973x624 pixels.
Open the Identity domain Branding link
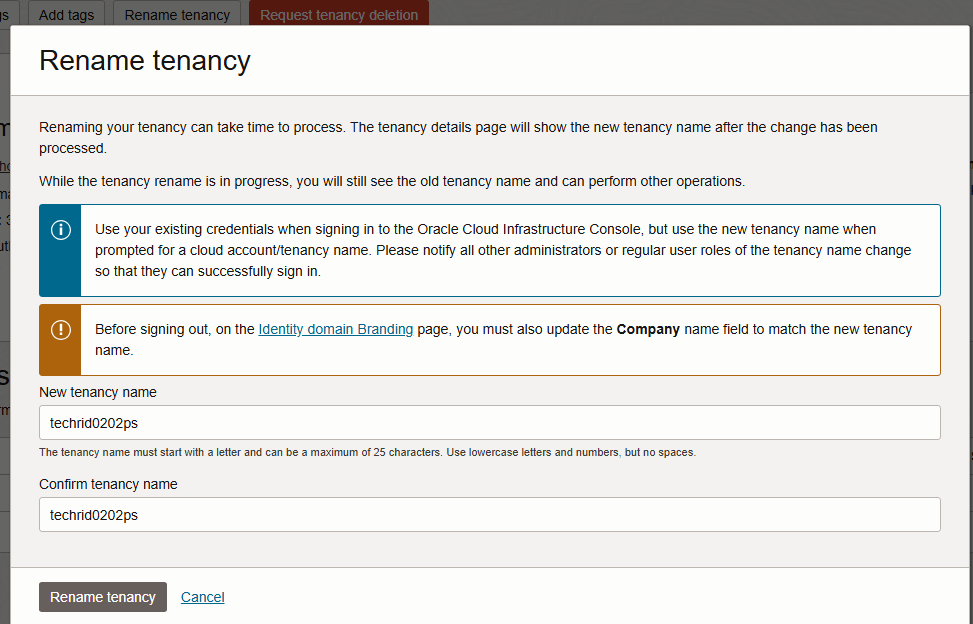pos(335,329)
